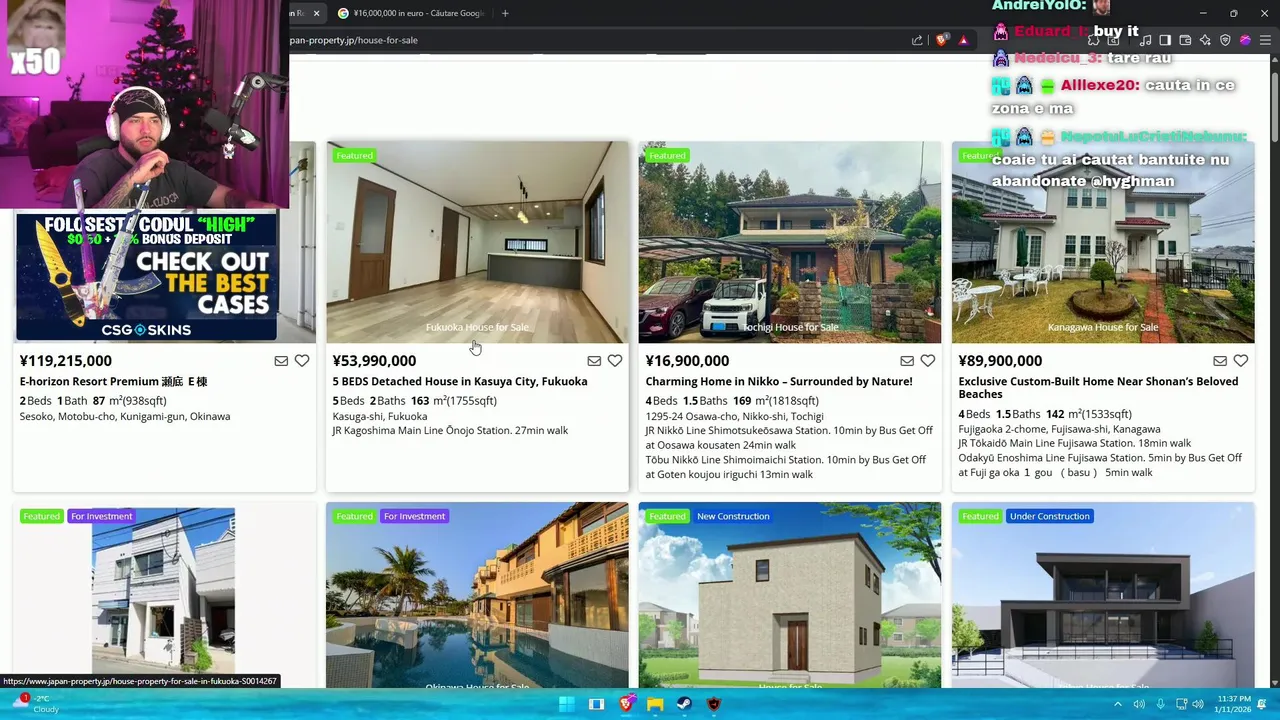Open File Explorer from taskbar
Image resolution: width=1280 pixels, height=720 pixels.
[655, 704]
